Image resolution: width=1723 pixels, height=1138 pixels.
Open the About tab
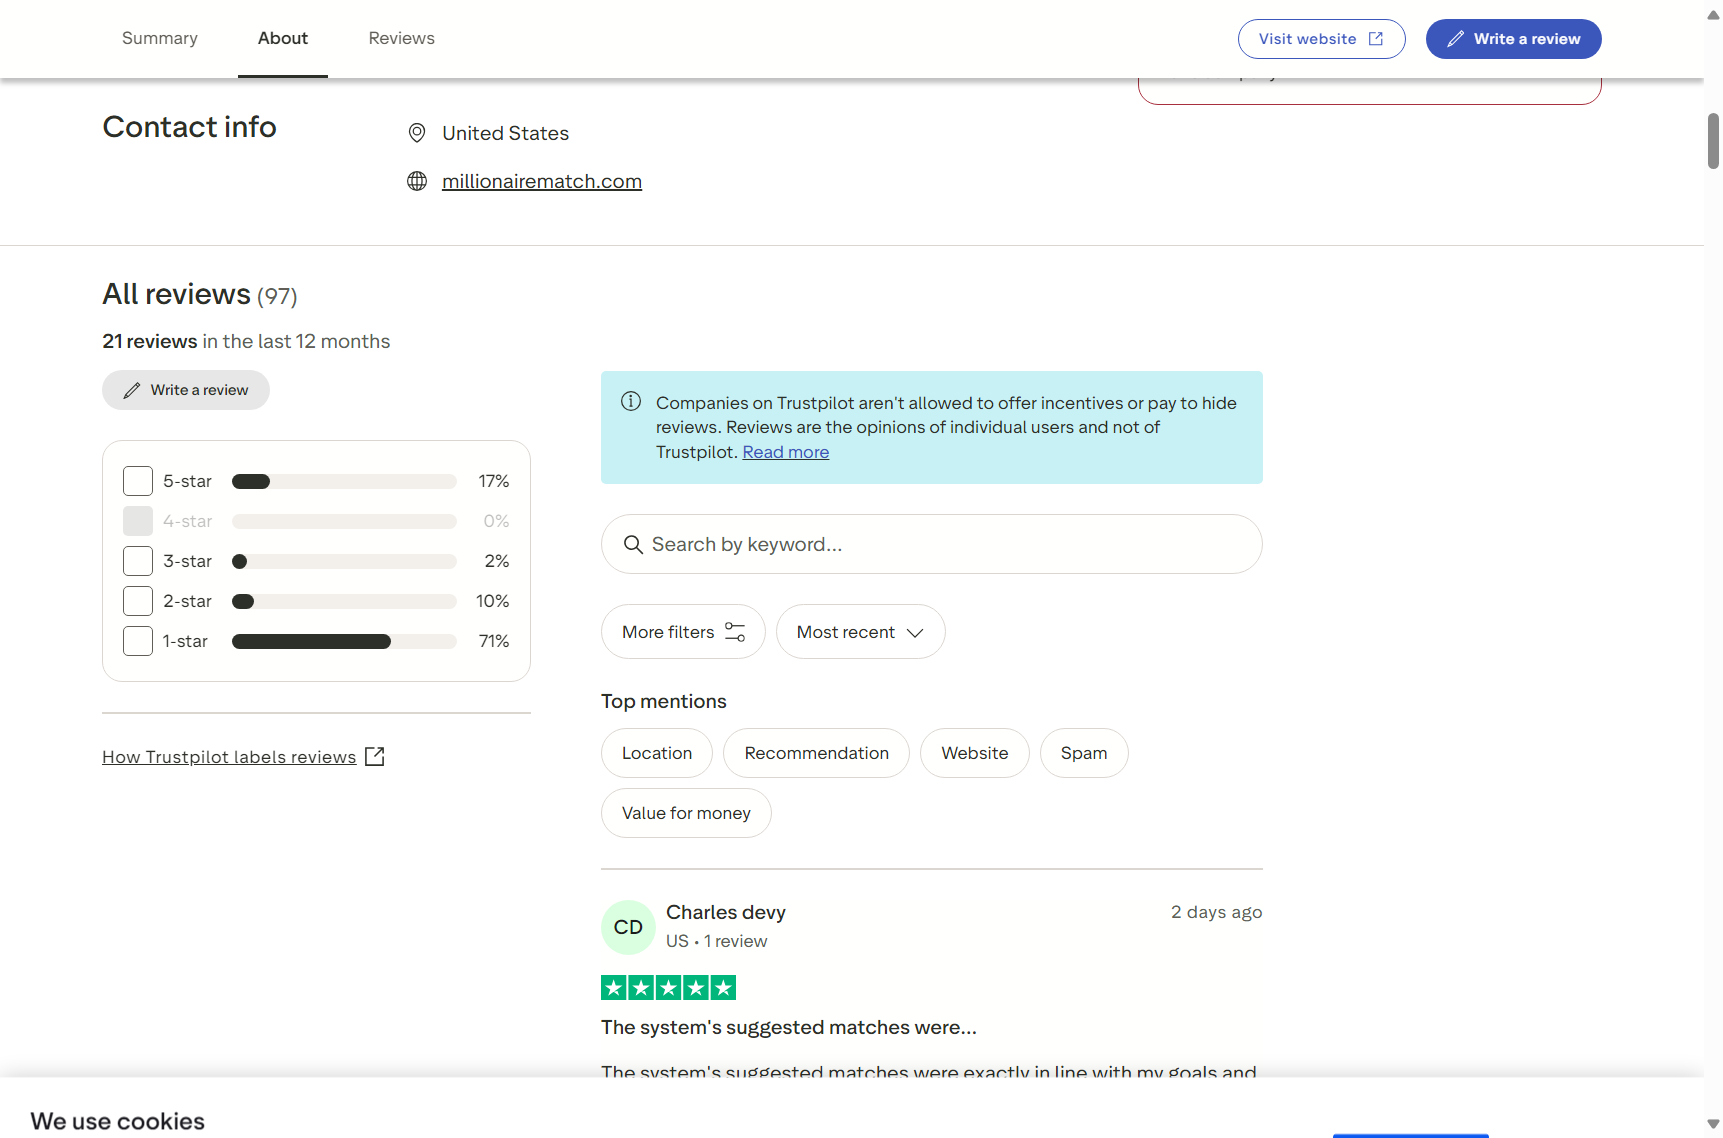(283, 38)
